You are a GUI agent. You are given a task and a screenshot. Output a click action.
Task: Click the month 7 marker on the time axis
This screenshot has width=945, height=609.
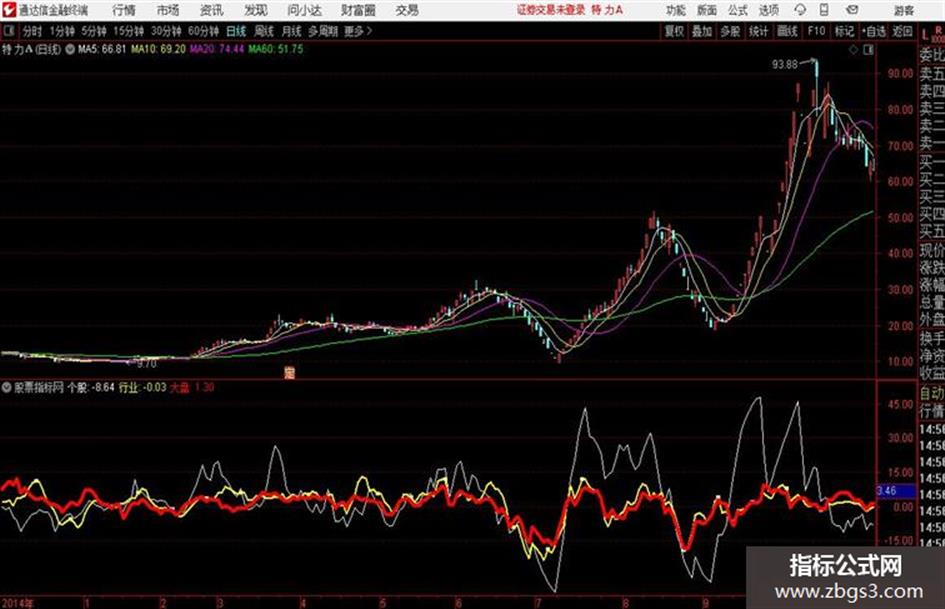click(x=538, y=602)
